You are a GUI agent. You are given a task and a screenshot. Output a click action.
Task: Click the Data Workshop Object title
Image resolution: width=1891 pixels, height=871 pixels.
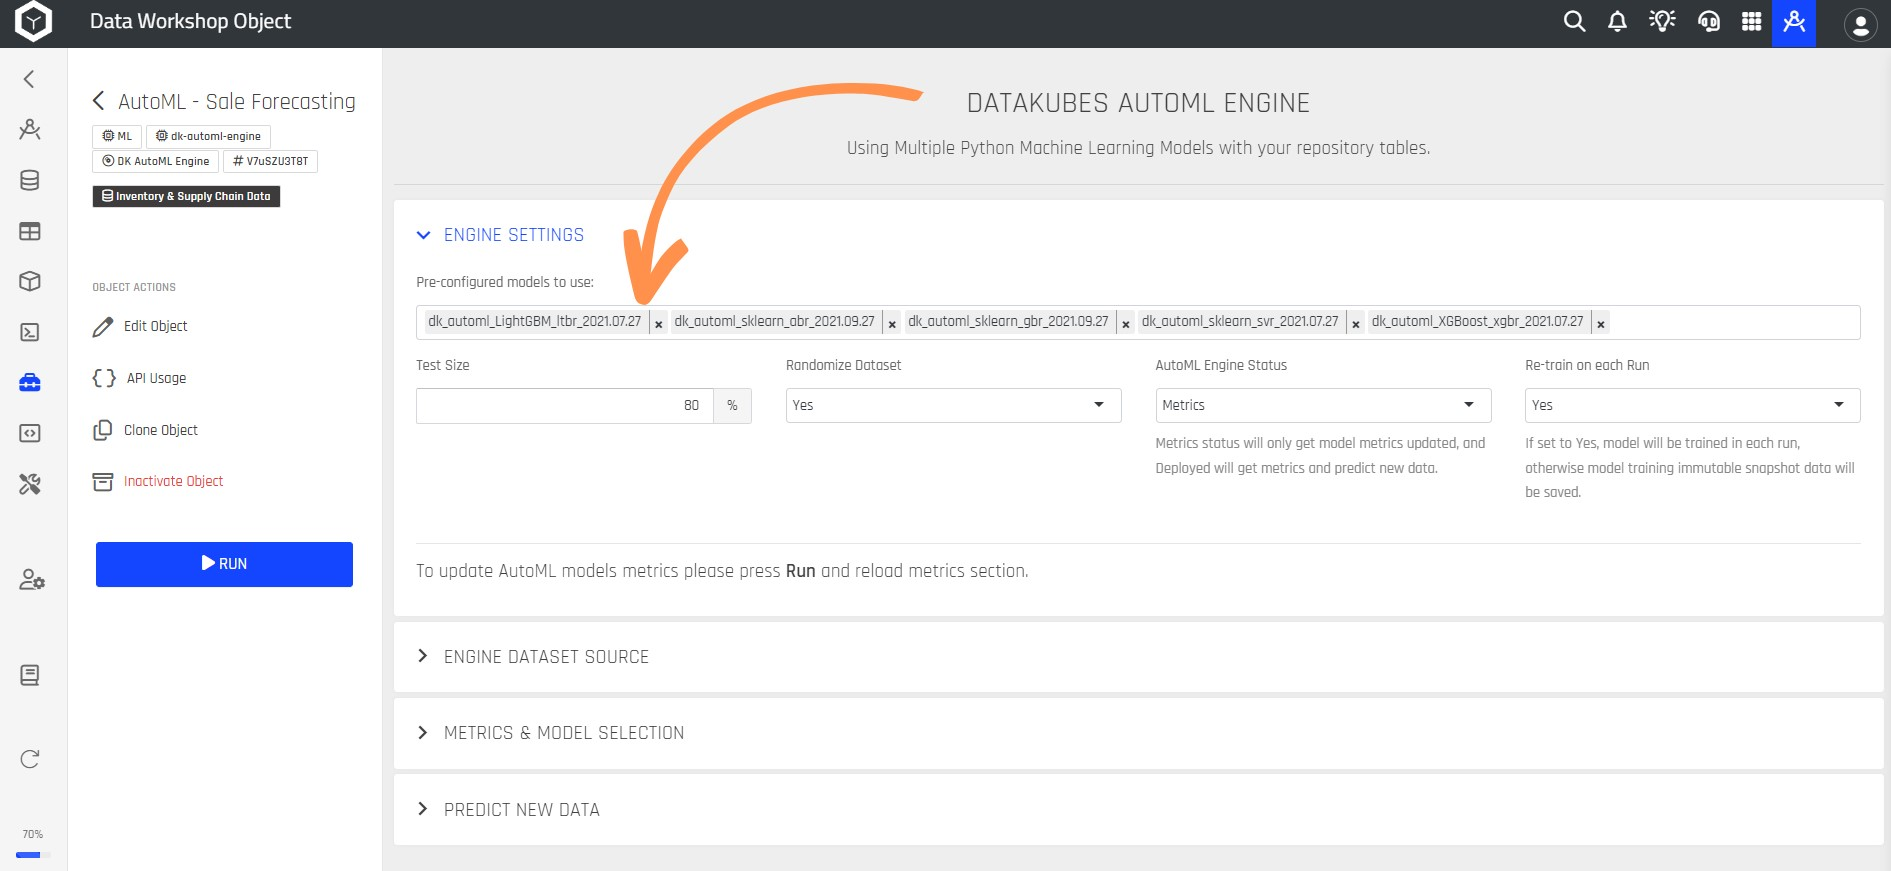[191, 21]
